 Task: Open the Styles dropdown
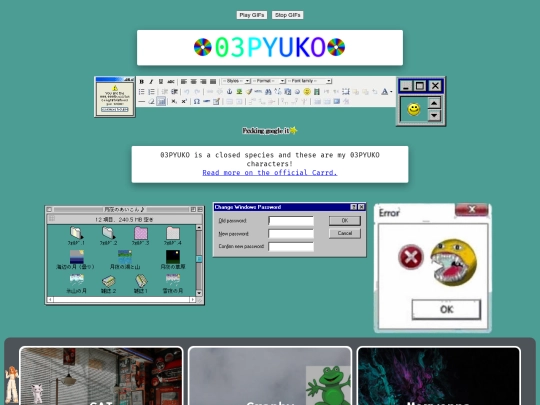(236, 81)
